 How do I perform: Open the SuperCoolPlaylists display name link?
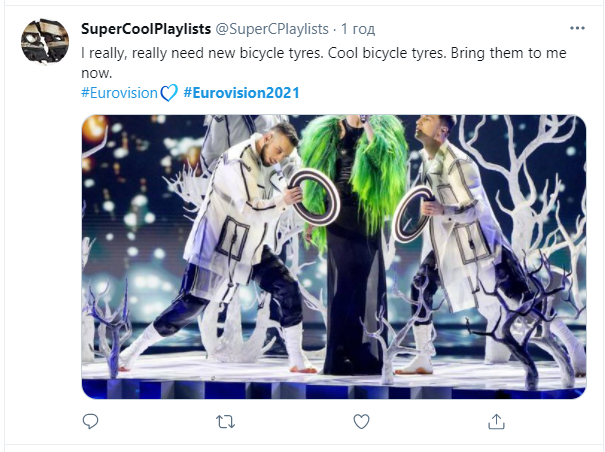pos(143,28)
